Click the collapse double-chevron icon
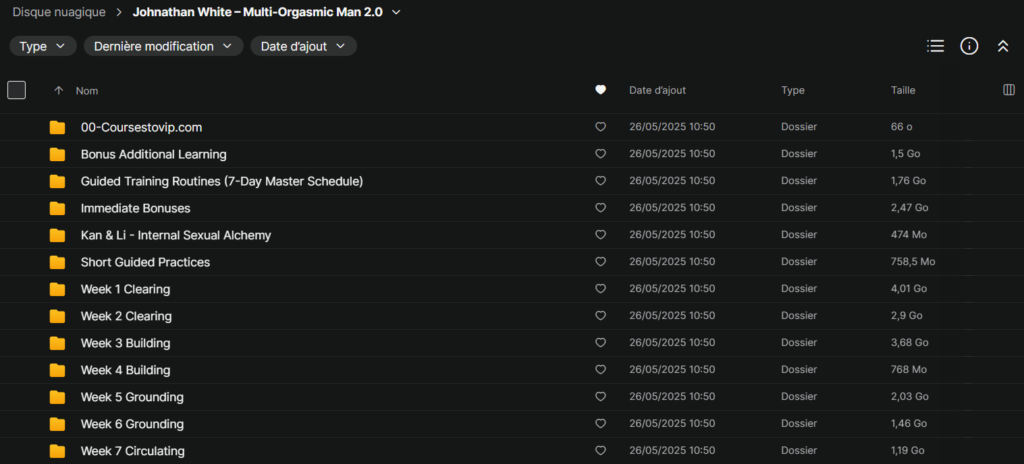1024x464 pixels. [1003, 46]
